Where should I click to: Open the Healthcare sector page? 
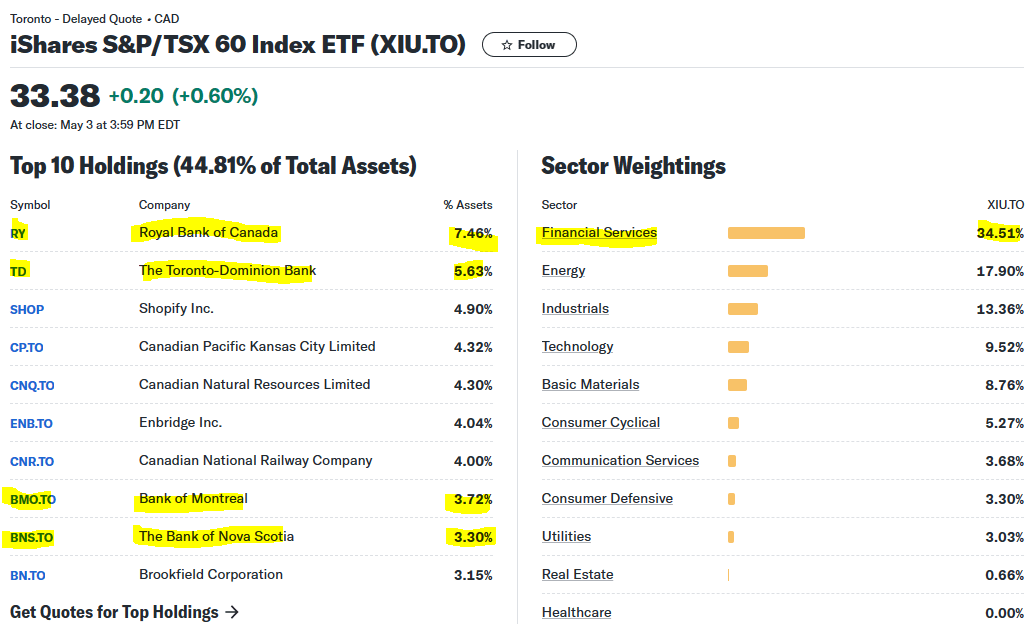(576, 612)
